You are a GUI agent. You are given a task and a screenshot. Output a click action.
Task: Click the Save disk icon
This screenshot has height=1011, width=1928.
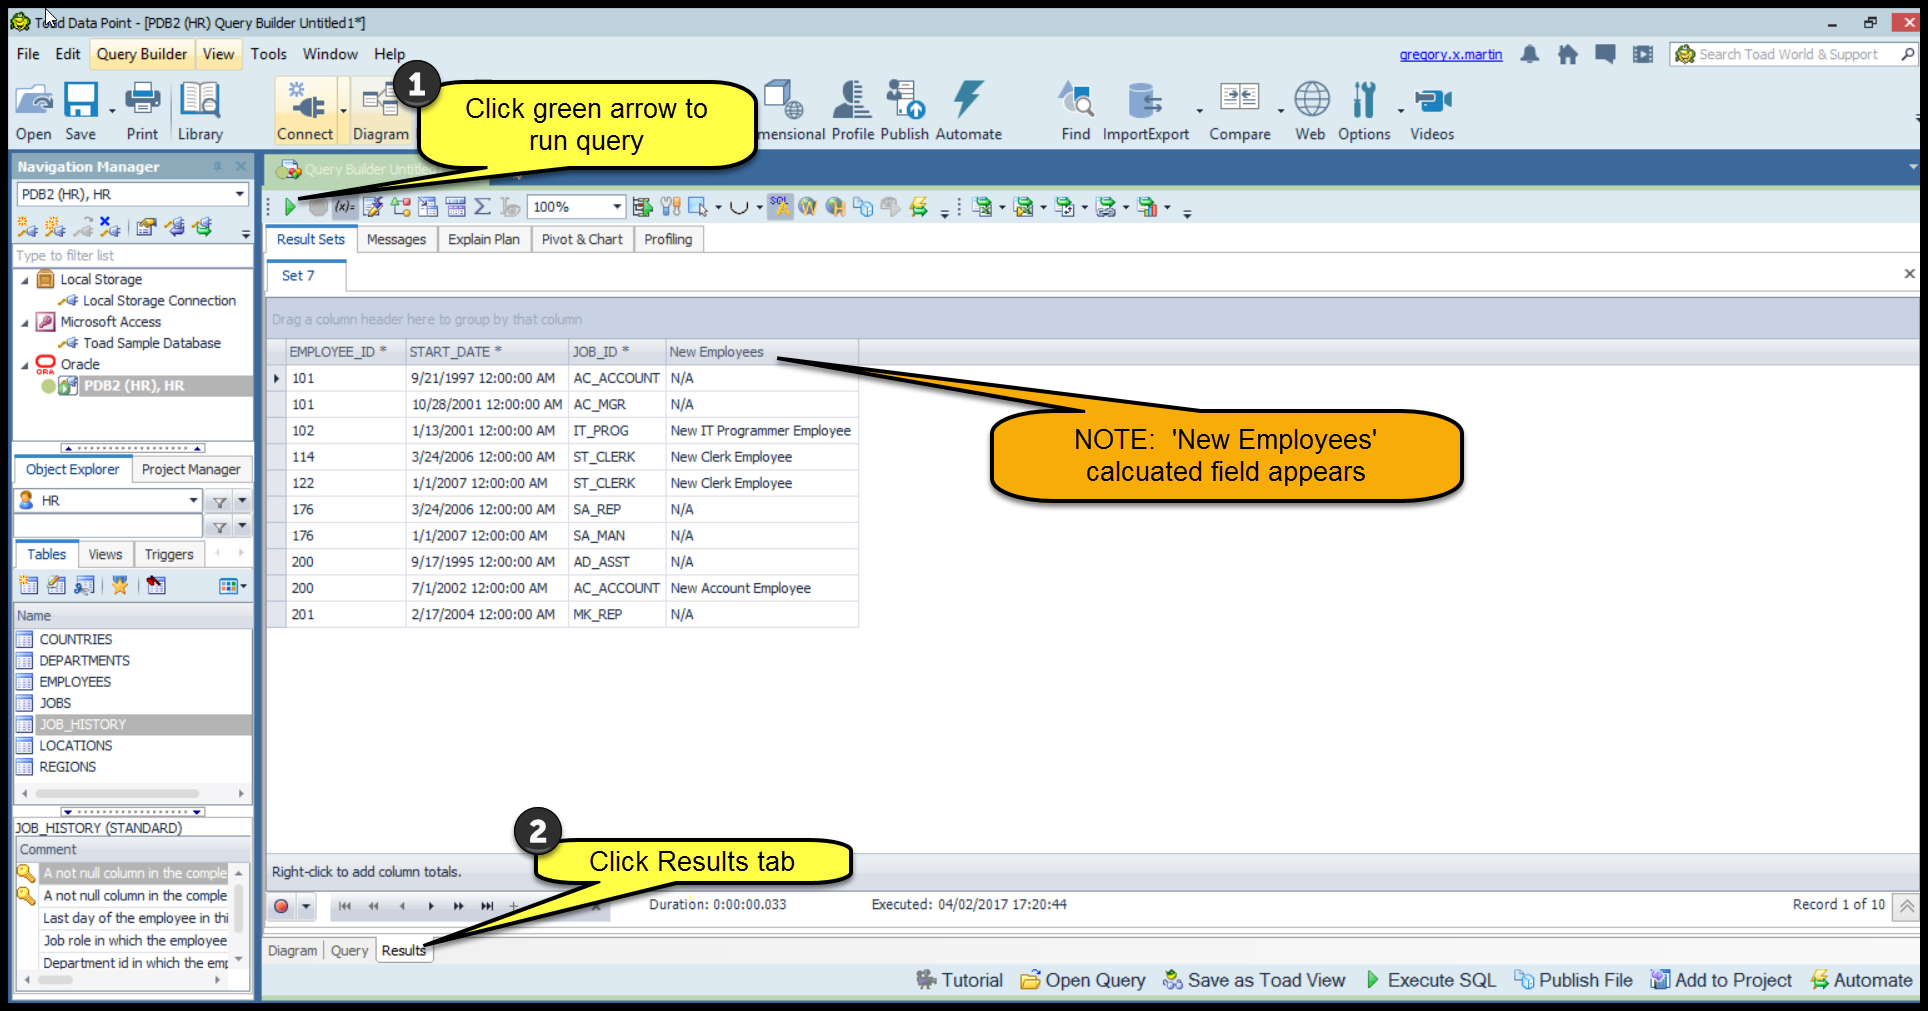(81, 111)
